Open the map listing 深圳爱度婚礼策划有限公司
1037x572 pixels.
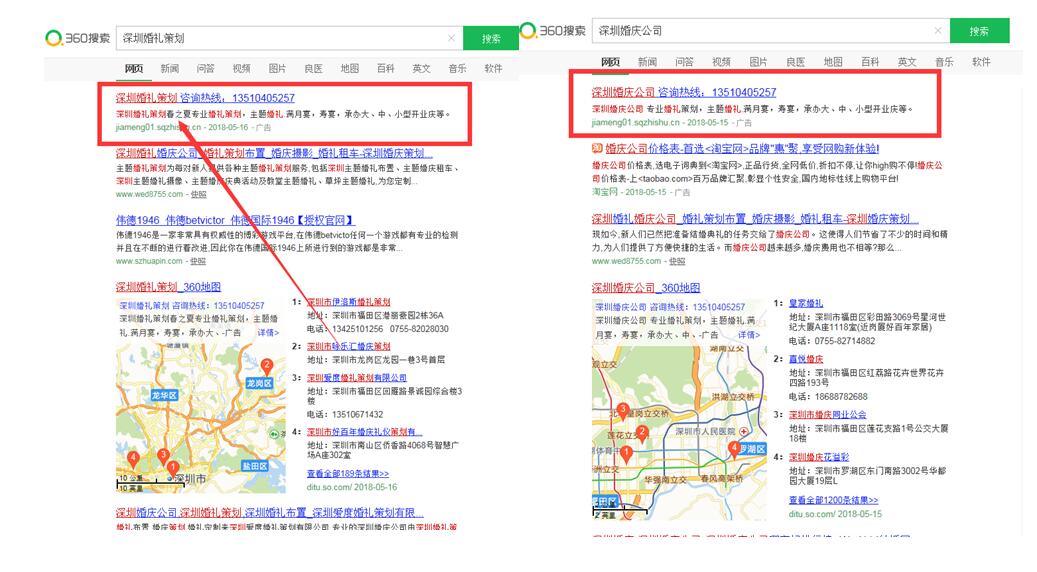pos(356,378)
